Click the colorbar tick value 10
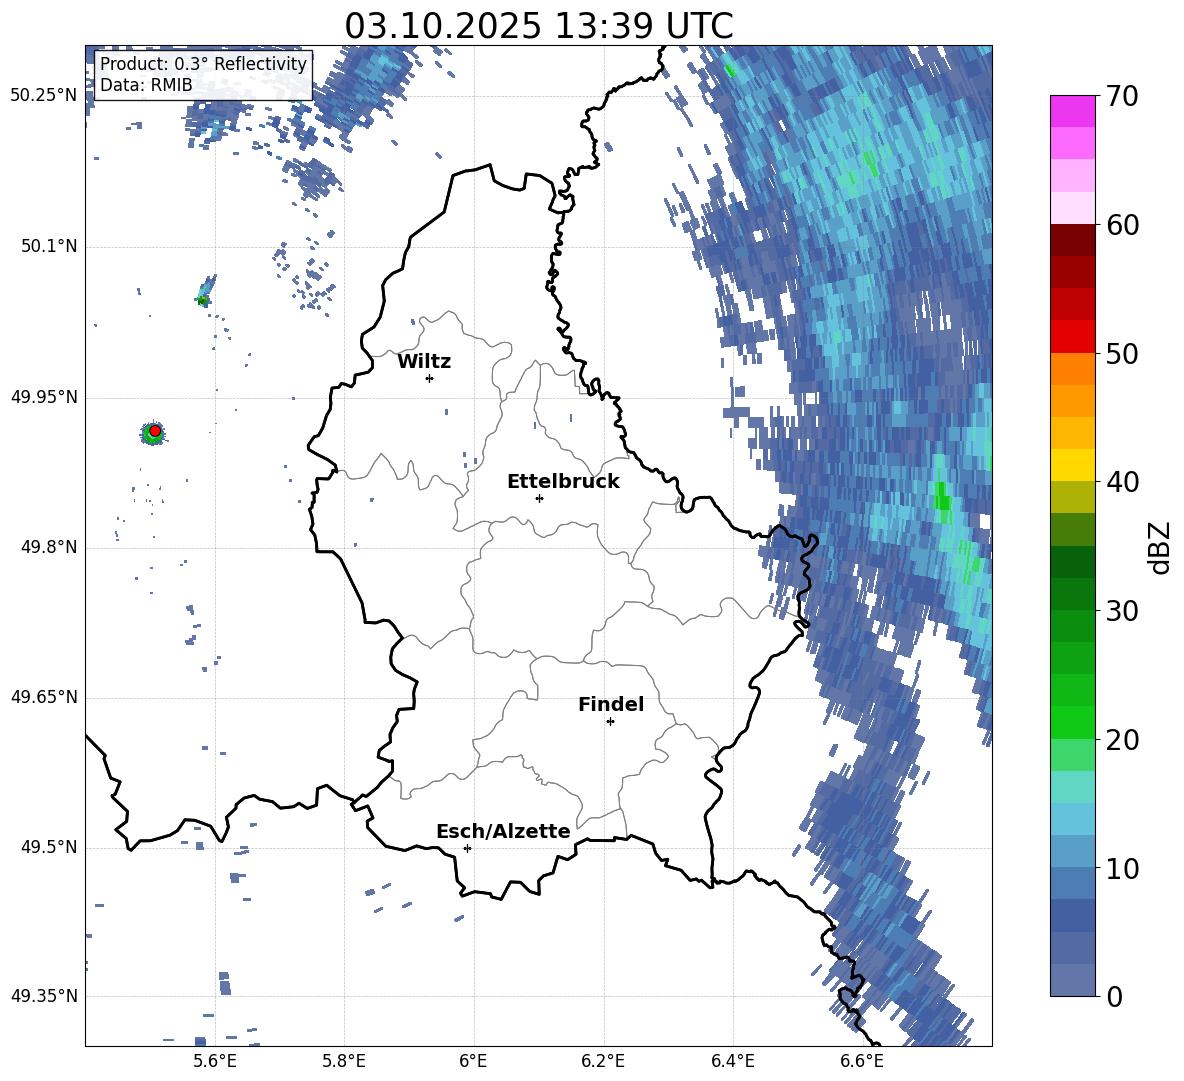Image resolution: width=1184 pixels, height=1081 pixels. coord(1122,868)
